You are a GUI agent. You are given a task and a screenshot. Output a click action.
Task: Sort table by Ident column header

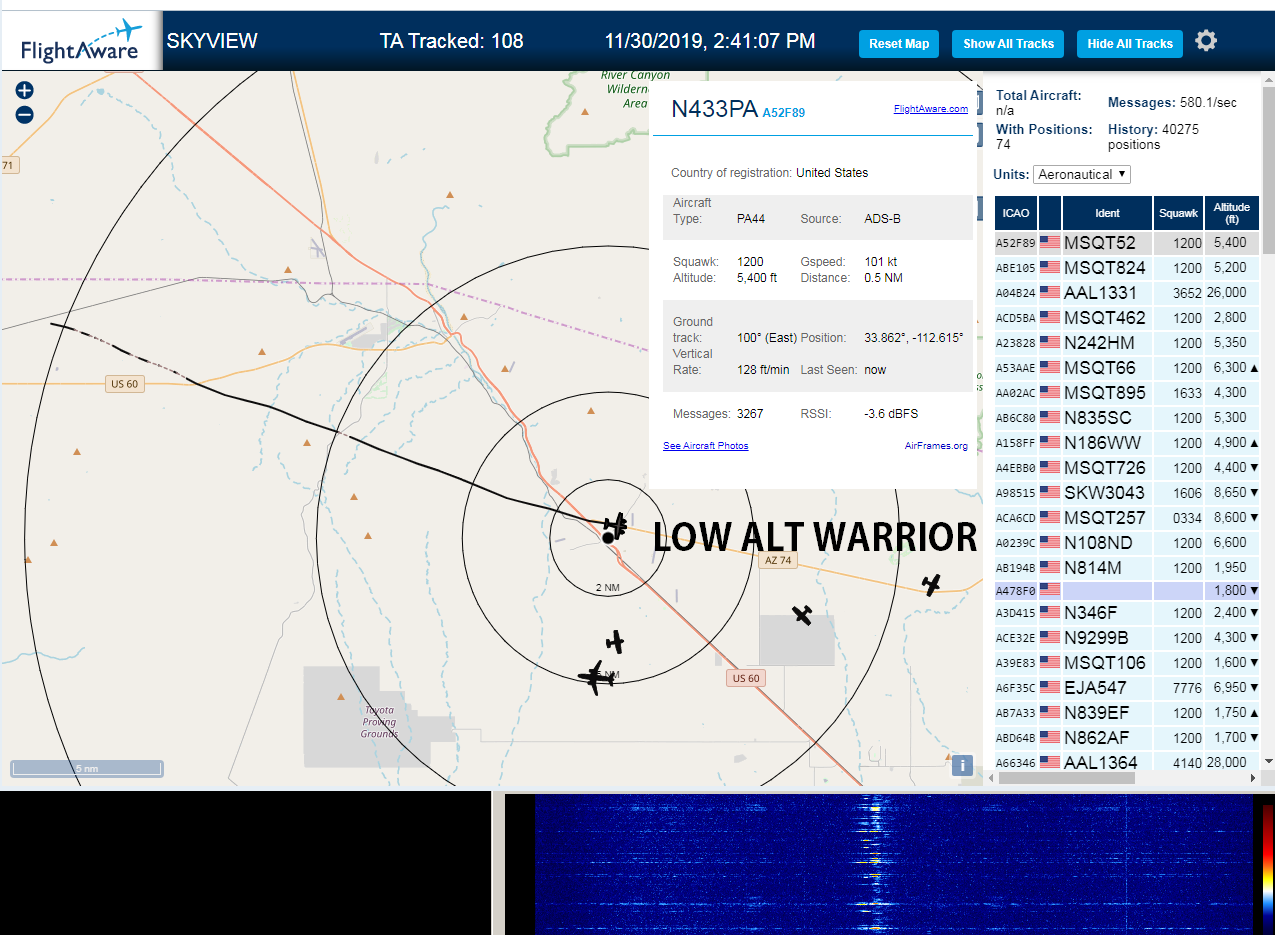pos(1107,213)
